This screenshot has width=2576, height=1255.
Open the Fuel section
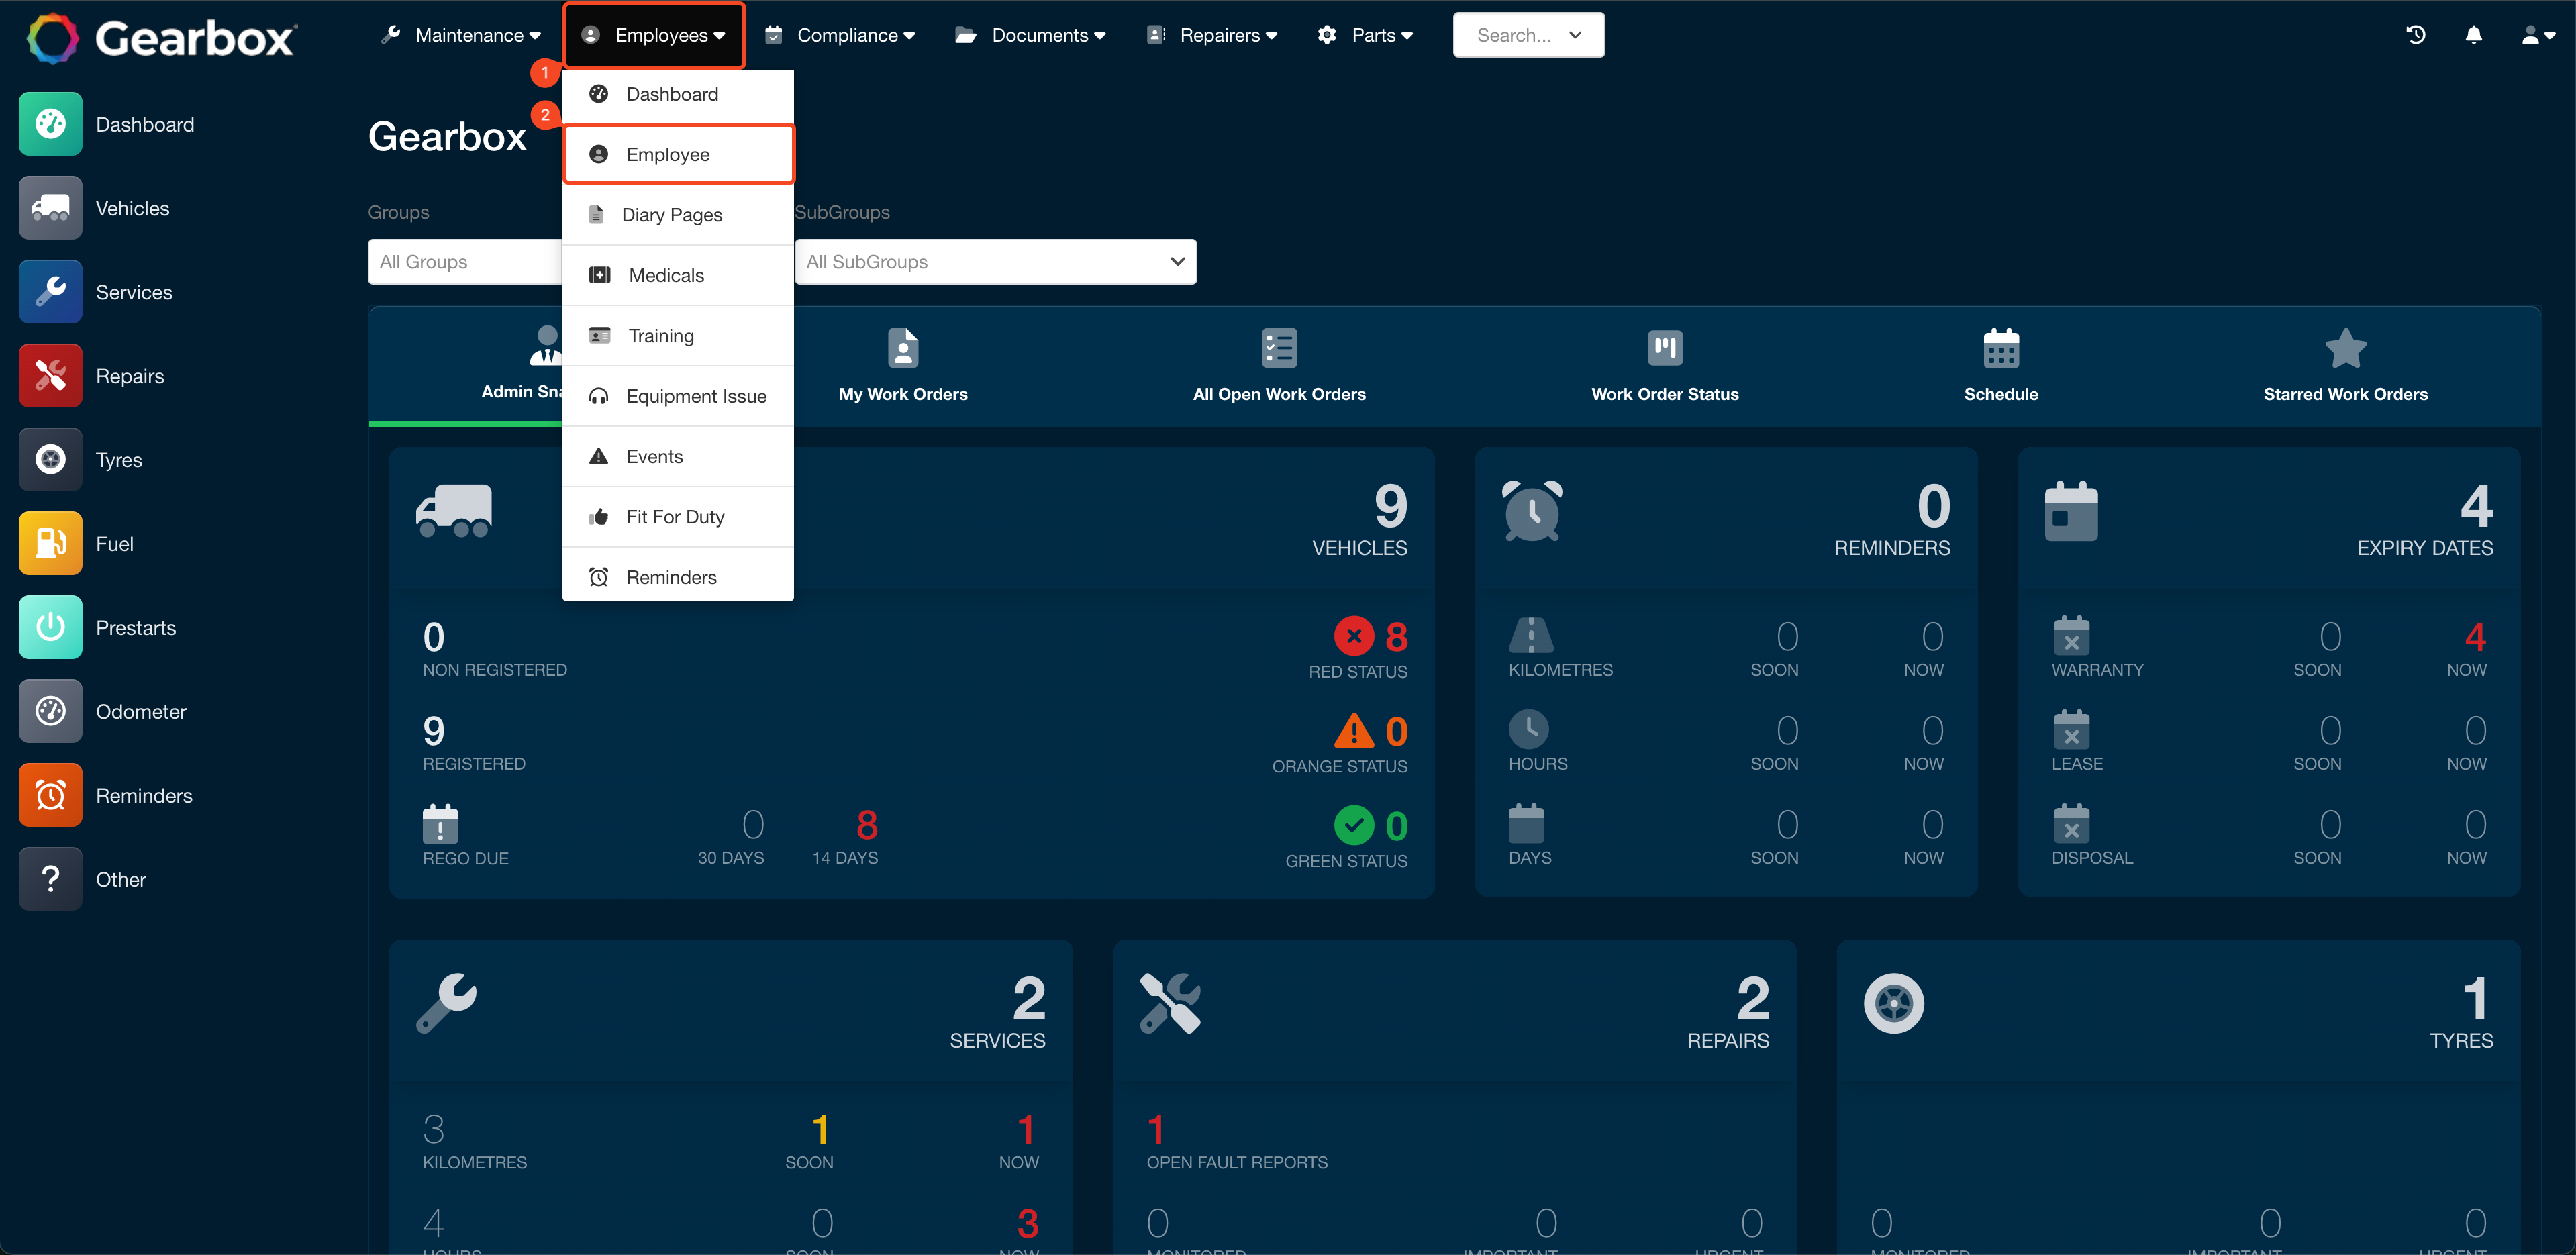pos(50,543)
